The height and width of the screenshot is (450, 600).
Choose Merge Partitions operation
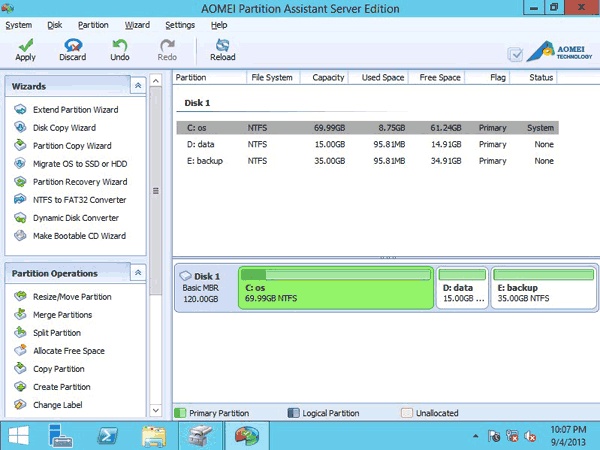point(62,315)
